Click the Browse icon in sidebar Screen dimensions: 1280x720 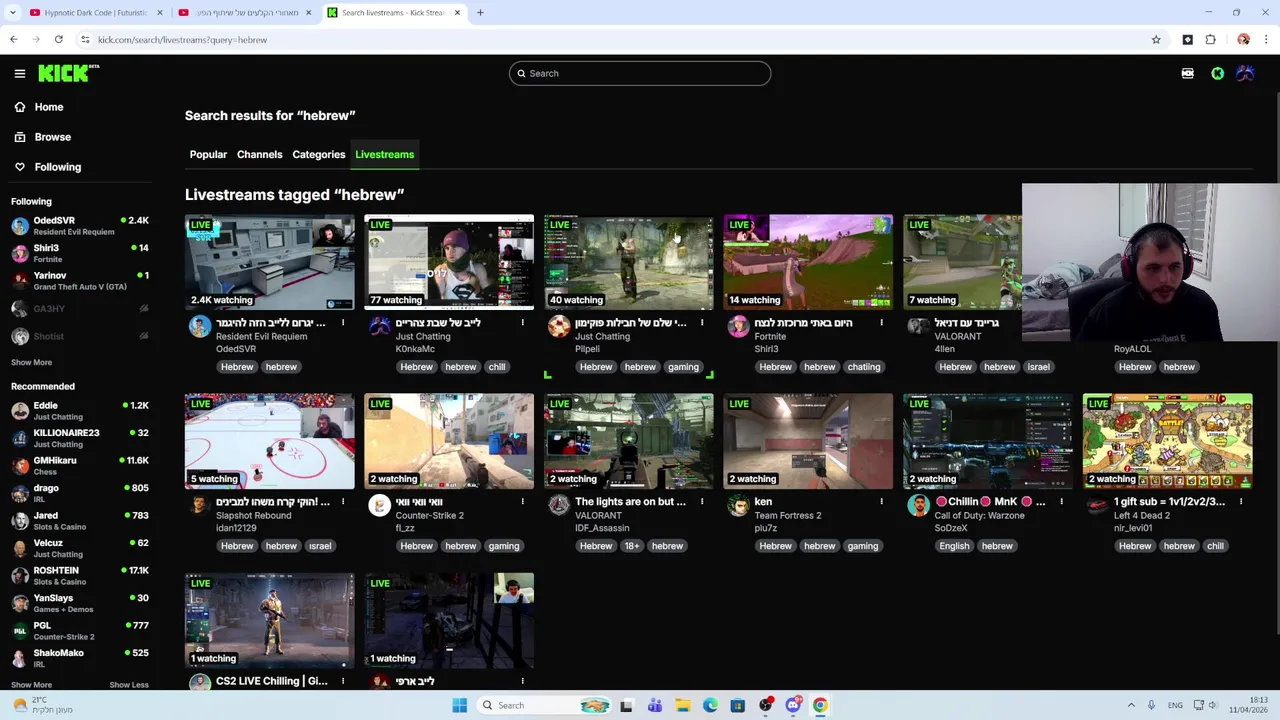pyautogui.click(x=20, y=137)
